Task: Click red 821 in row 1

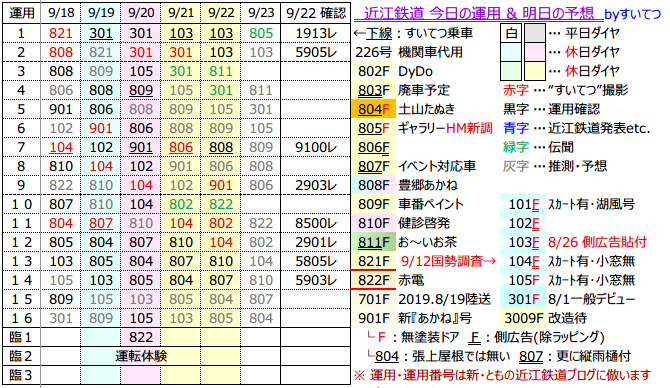Action: pos(61,33)
